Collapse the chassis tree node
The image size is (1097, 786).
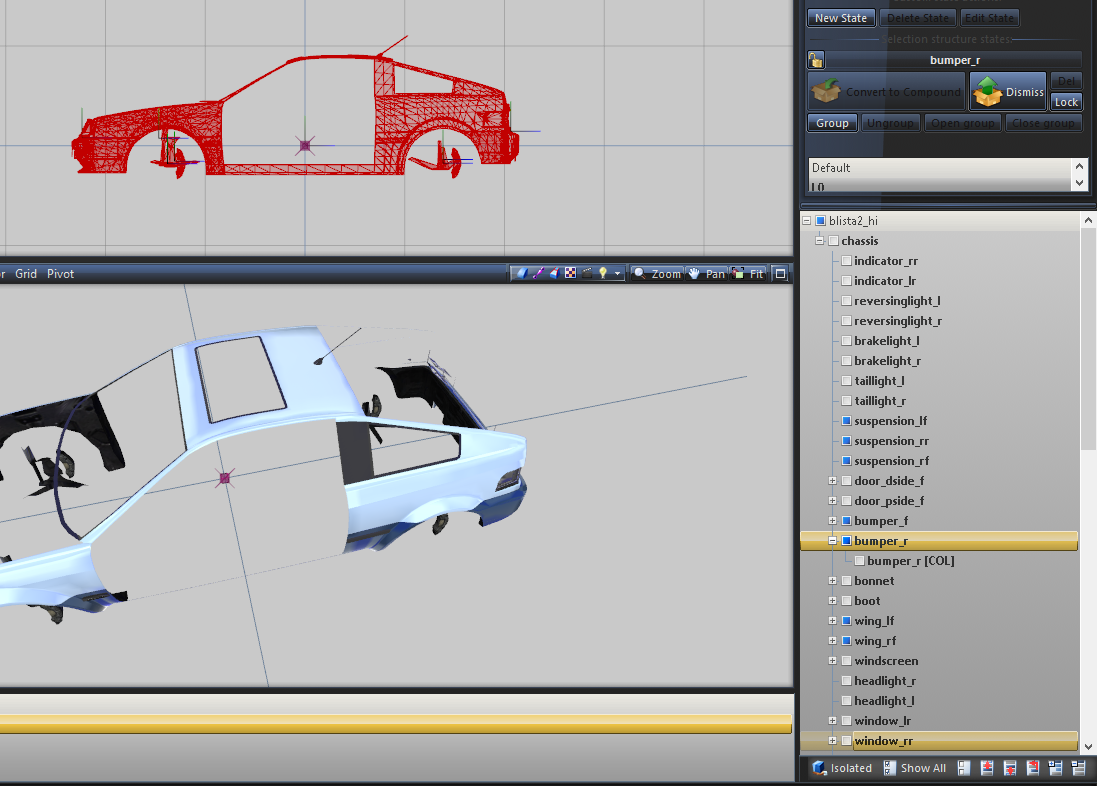819,241
